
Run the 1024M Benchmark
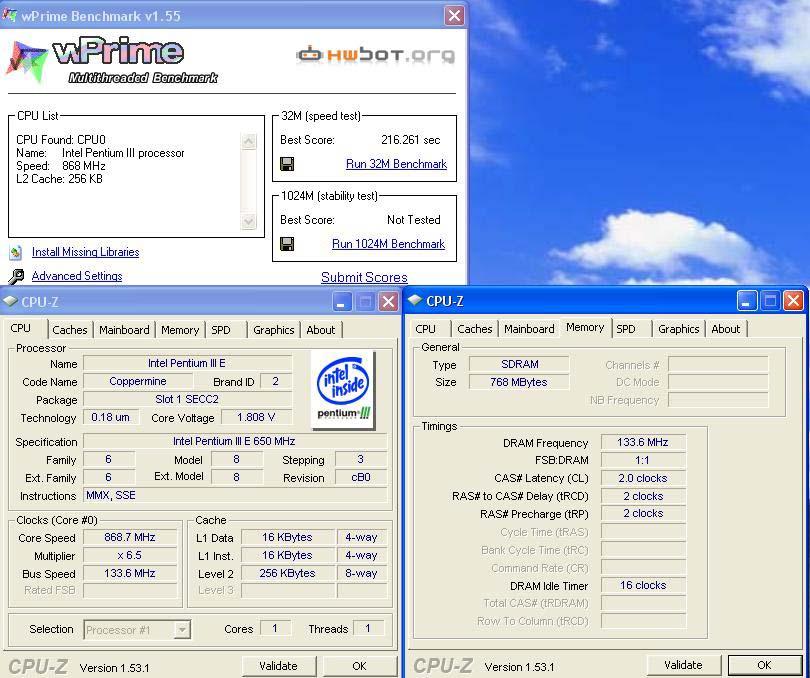388,244
